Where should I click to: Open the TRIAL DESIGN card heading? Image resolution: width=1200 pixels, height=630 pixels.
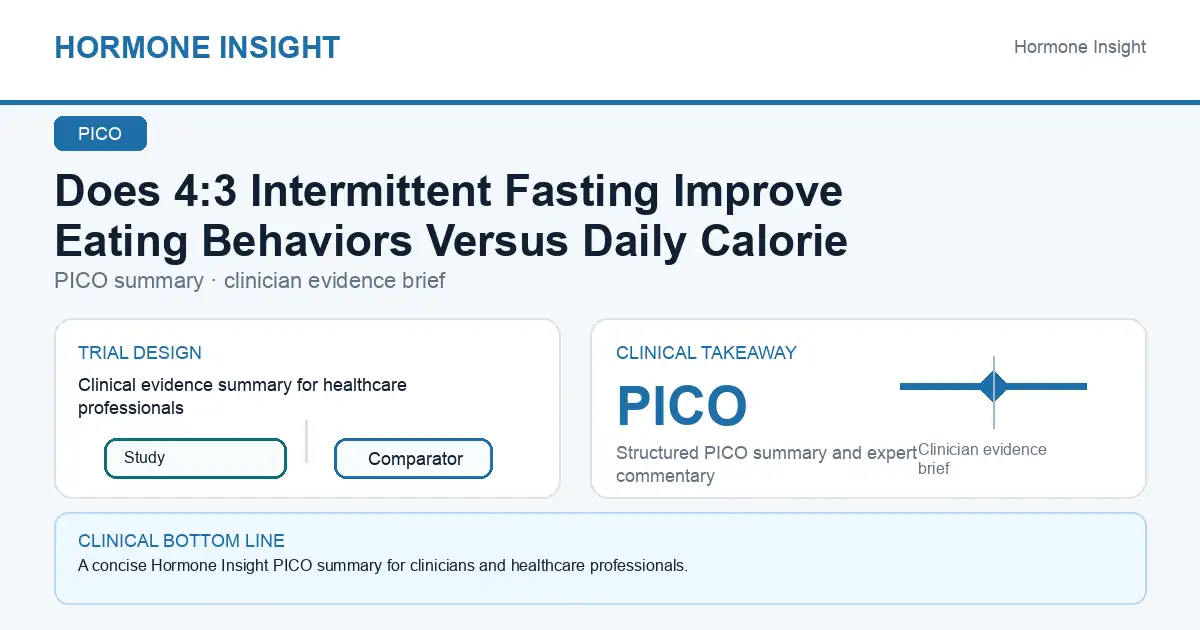click(140, 353)
